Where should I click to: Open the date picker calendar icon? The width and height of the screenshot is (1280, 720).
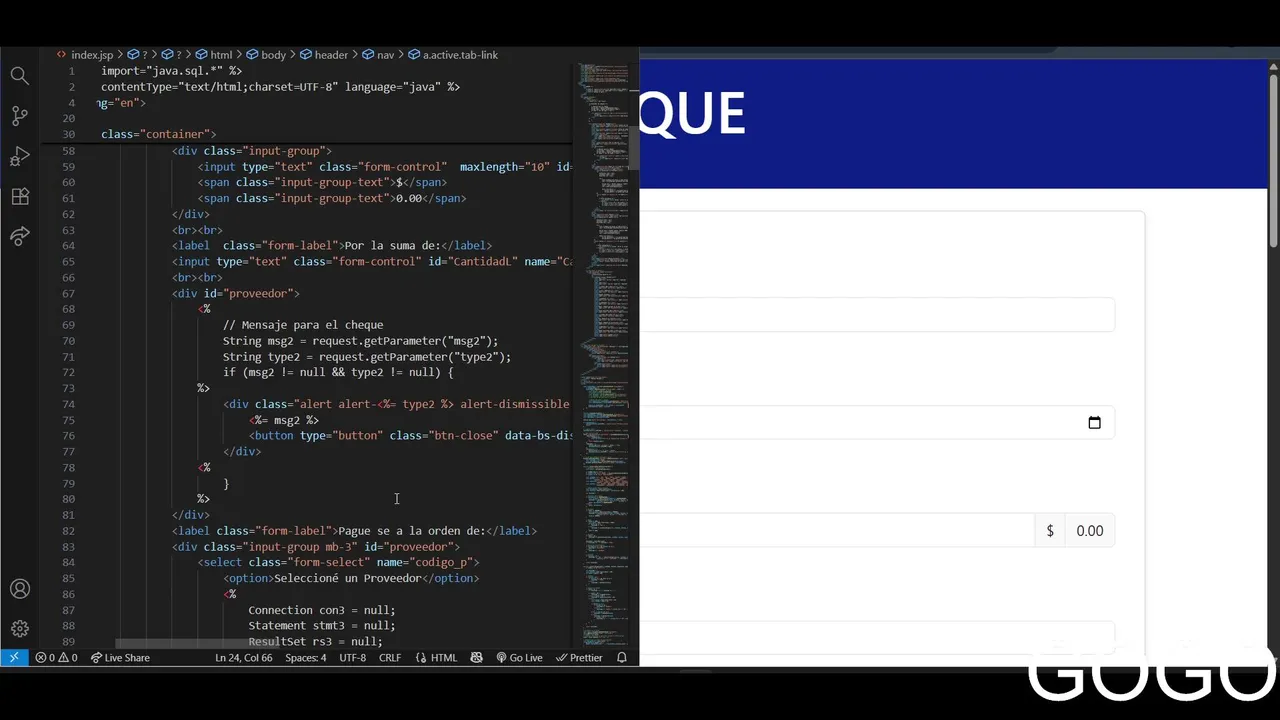point(1094,423)
